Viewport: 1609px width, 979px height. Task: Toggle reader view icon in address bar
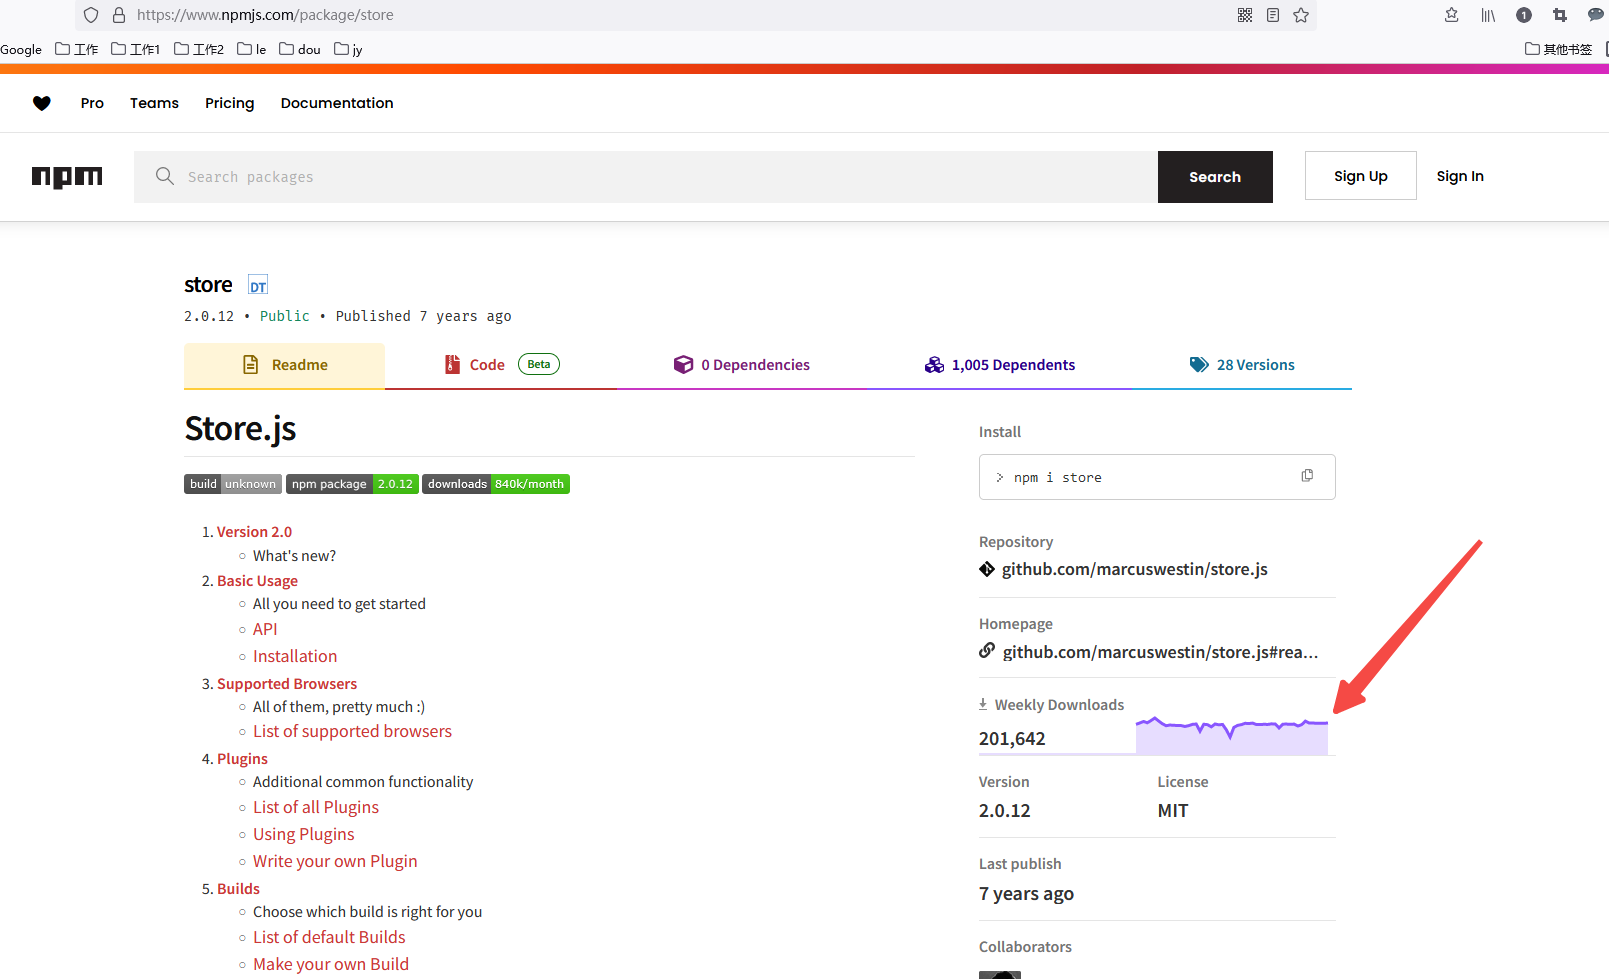click(1273, 15)
